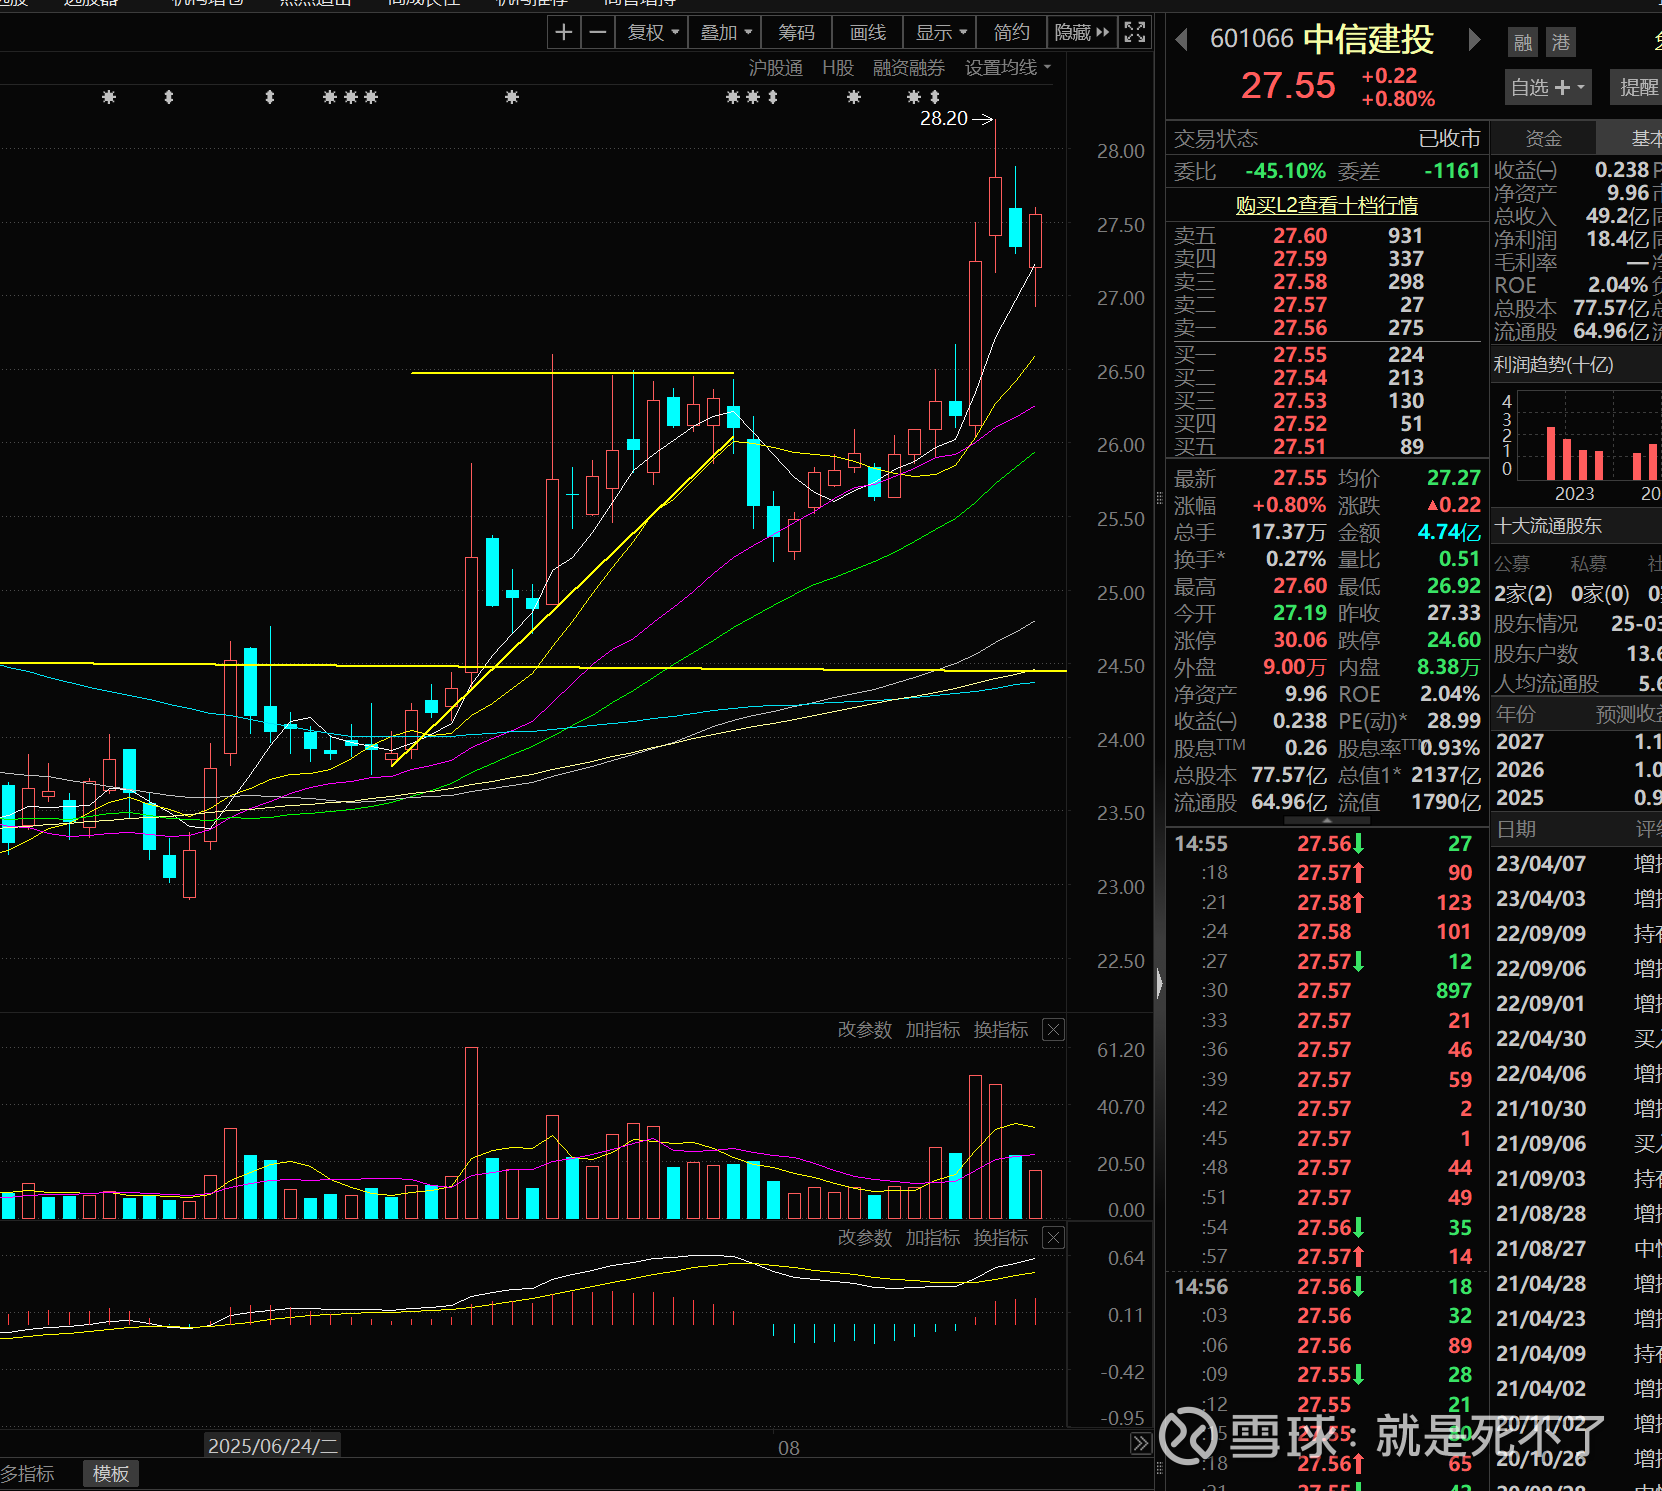Click 换指标 on volume panel
The height and width of the screenshot is (1491, 1662).
click(x=1001, y=1030)
